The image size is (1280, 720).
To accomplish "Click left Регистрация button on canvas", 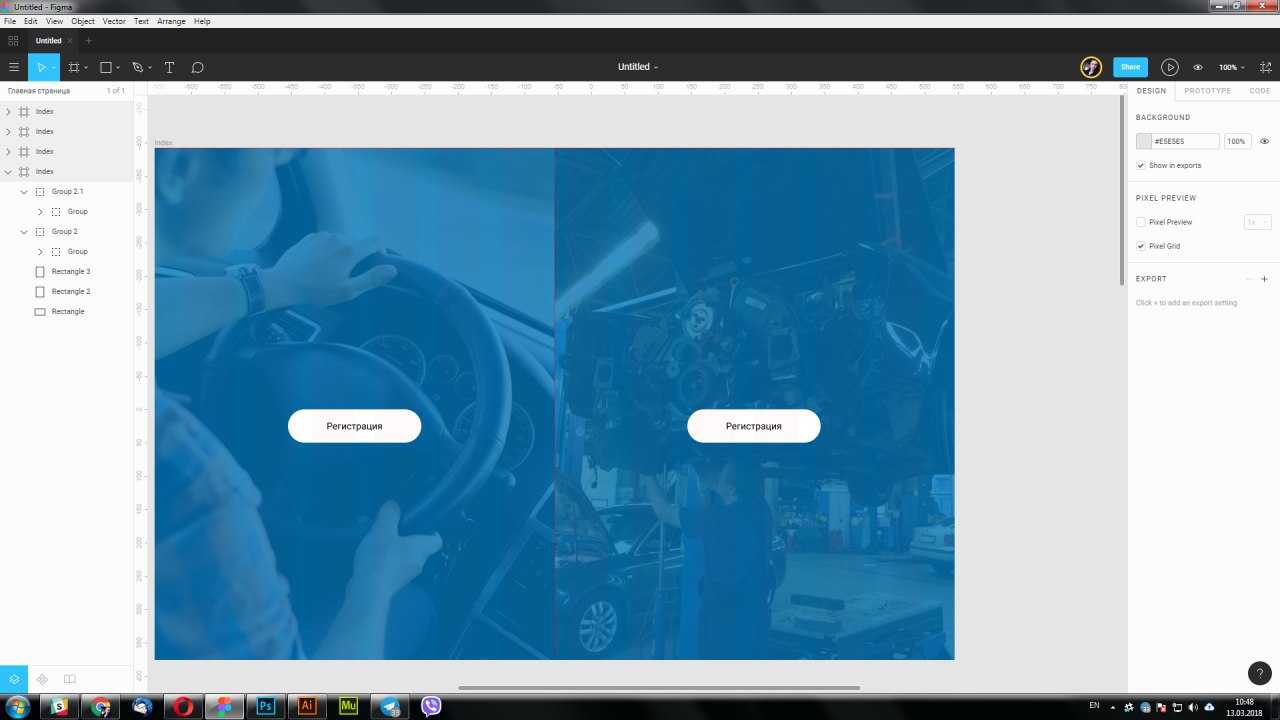I will (x=354, y=426).
